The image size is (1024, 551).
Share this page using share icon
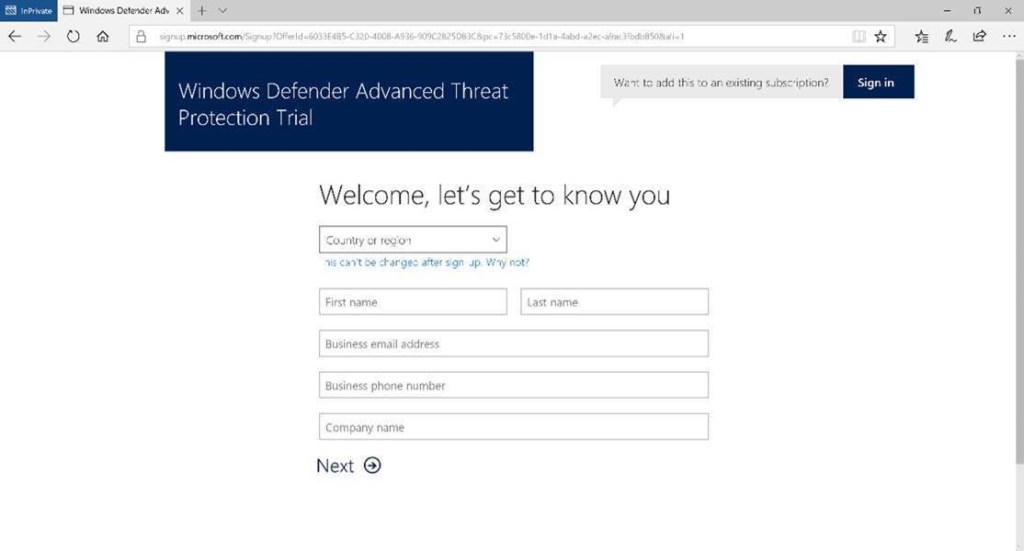pos(979,37)
